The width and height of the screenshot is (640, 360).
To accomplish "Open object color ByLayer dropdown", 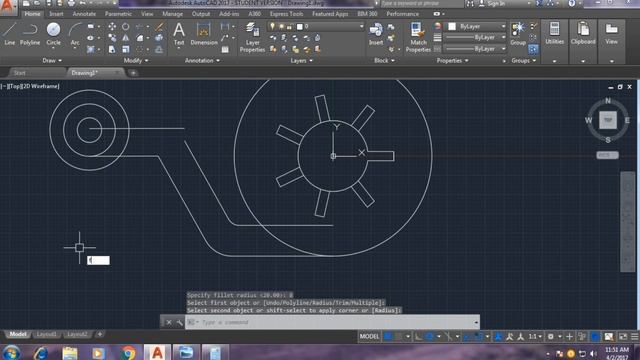I will (x=503, y=27).
